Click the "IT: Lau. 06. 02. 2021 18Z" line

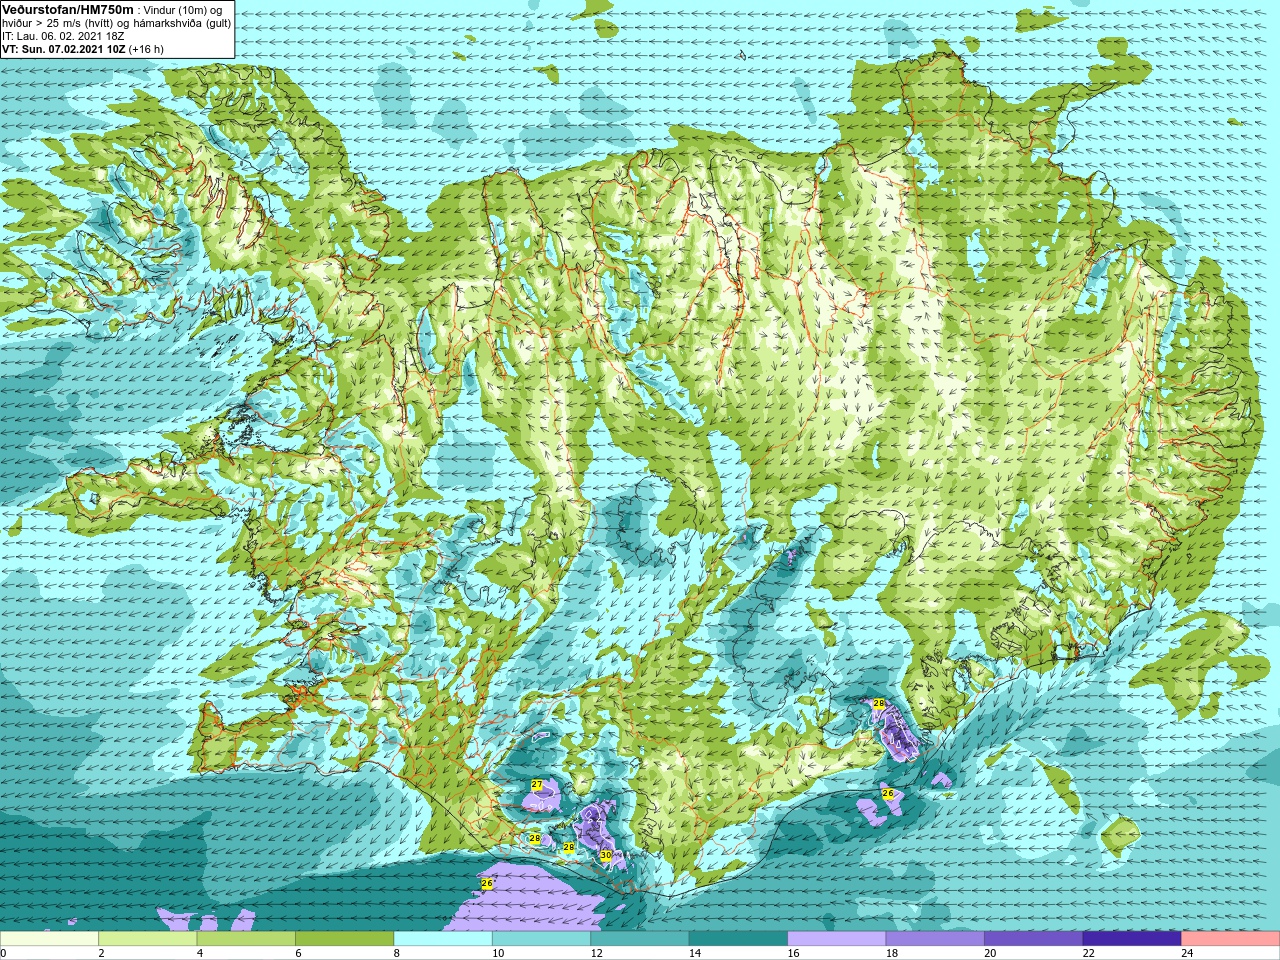(x=63, y=36)
